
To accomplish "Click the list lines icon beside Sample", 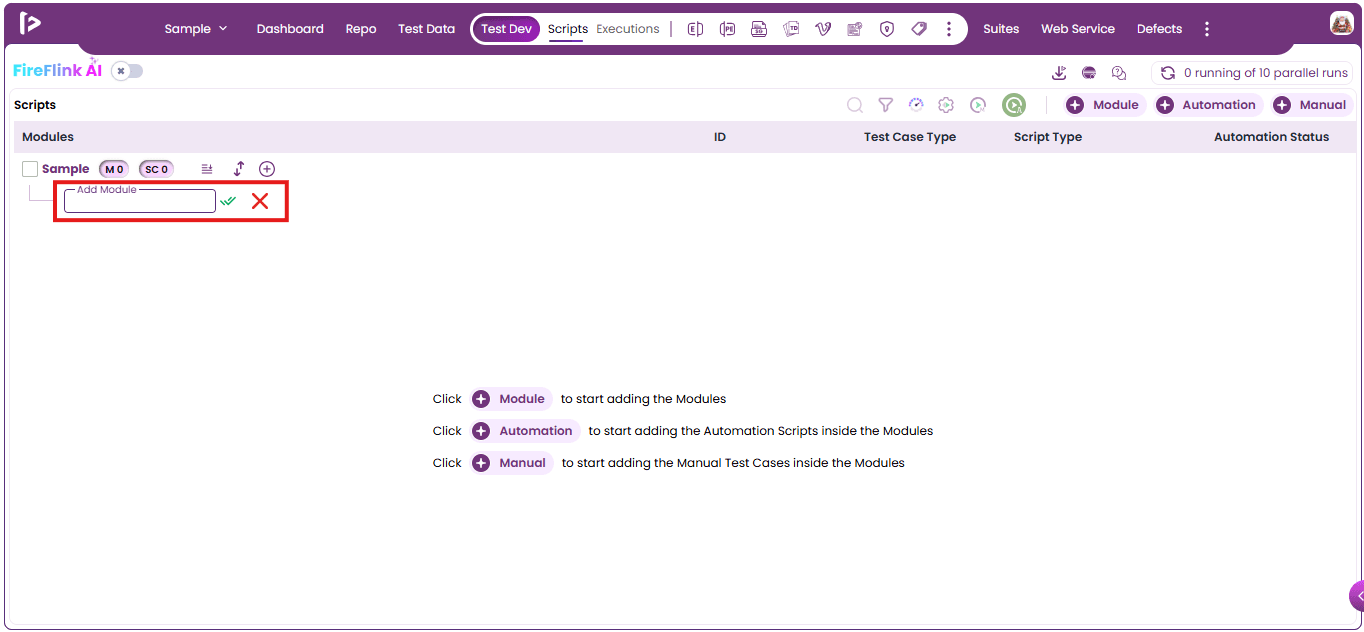I will (x=207, y=169).
